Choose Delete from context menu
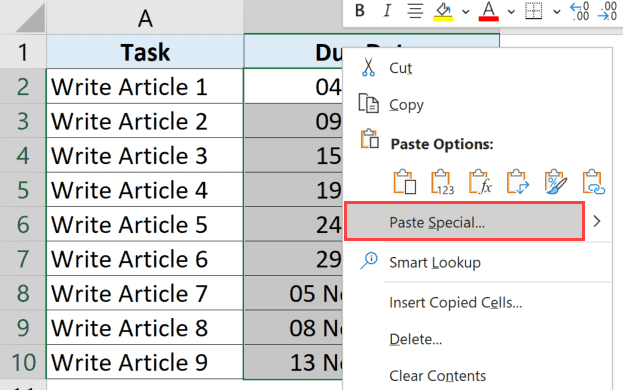This screenshot has height=390, width=623. (x=477, y=339)
